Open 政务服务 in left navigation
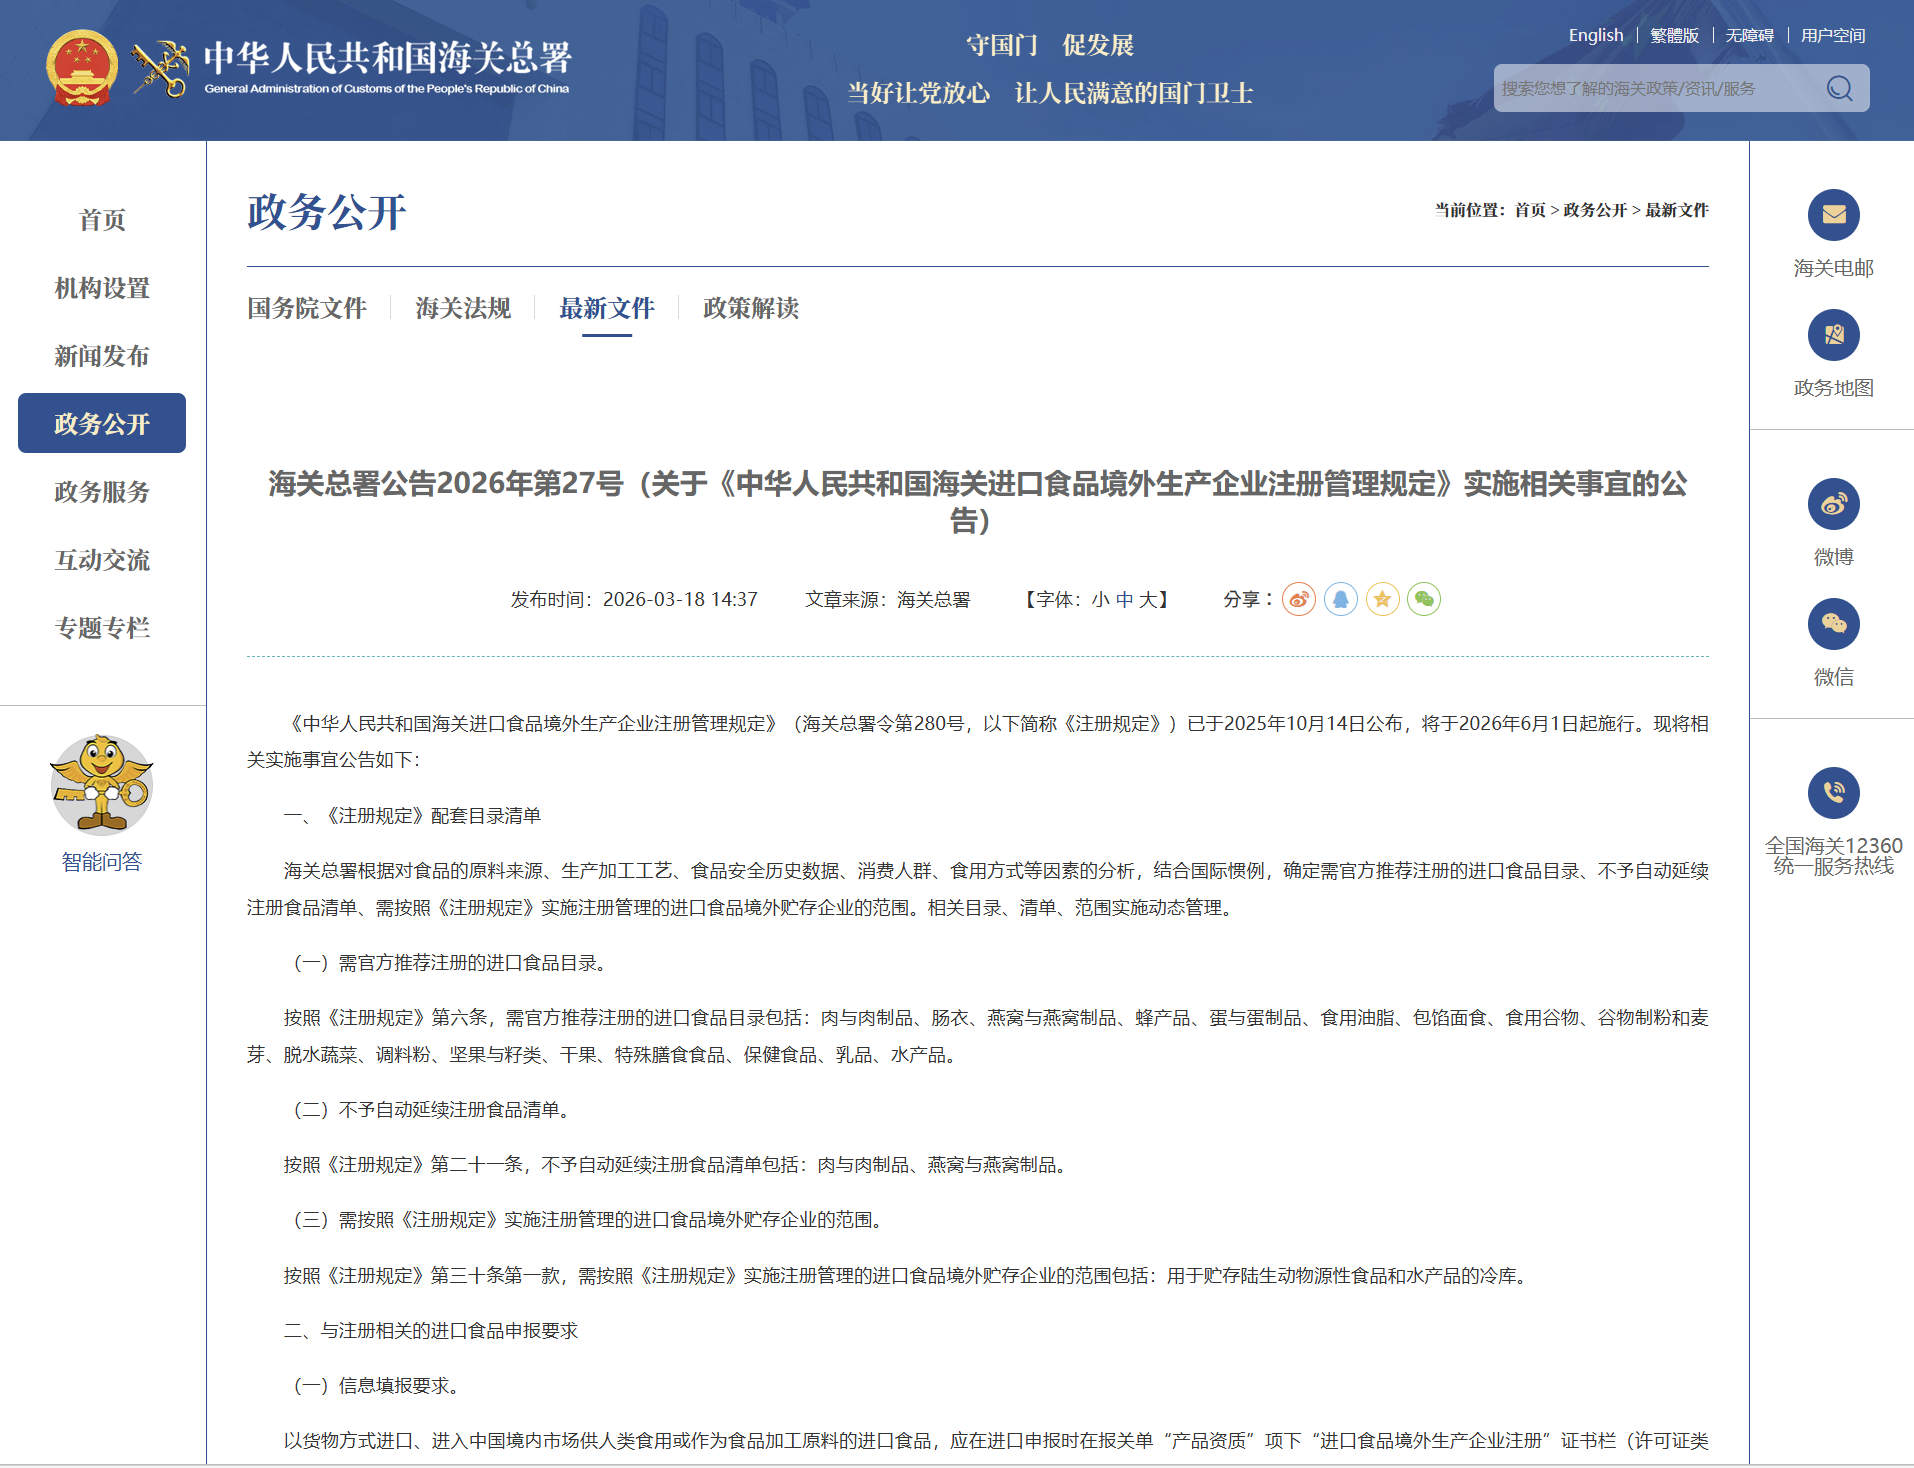This screenshot has width=1914, height=1468. [x=102, y=492]
